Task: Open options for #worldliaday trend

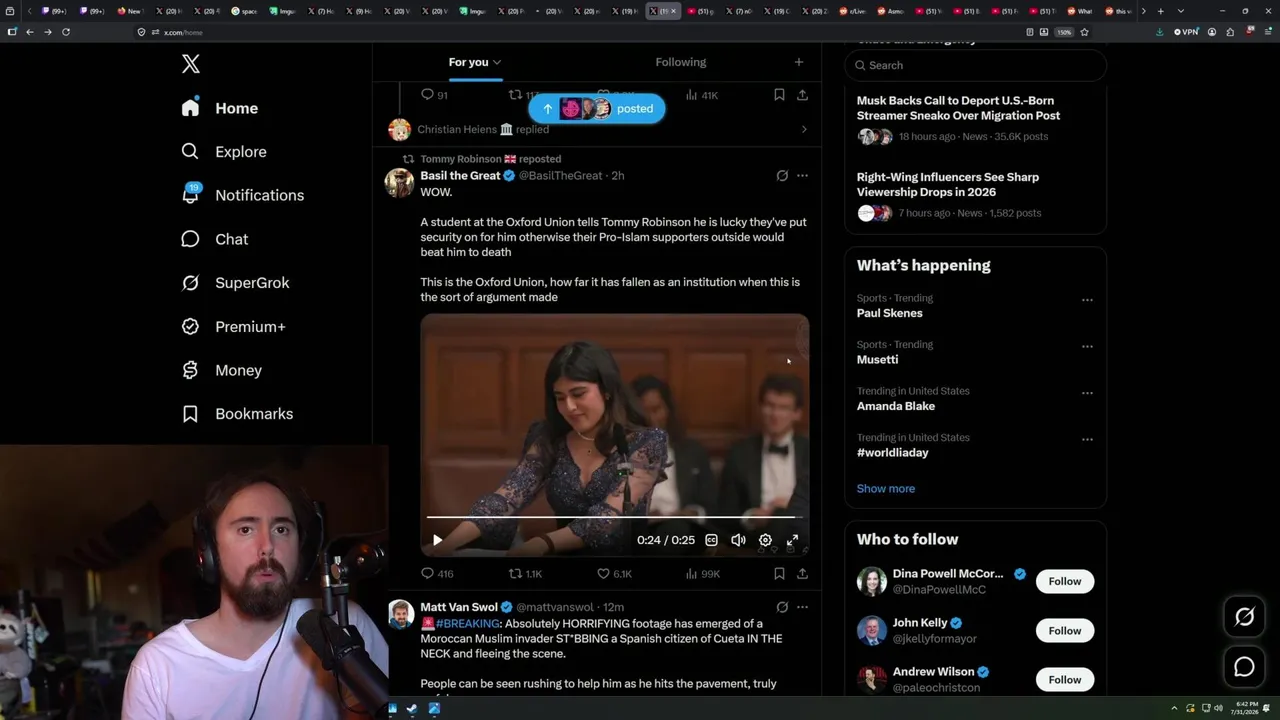Action: (1087, 440)
